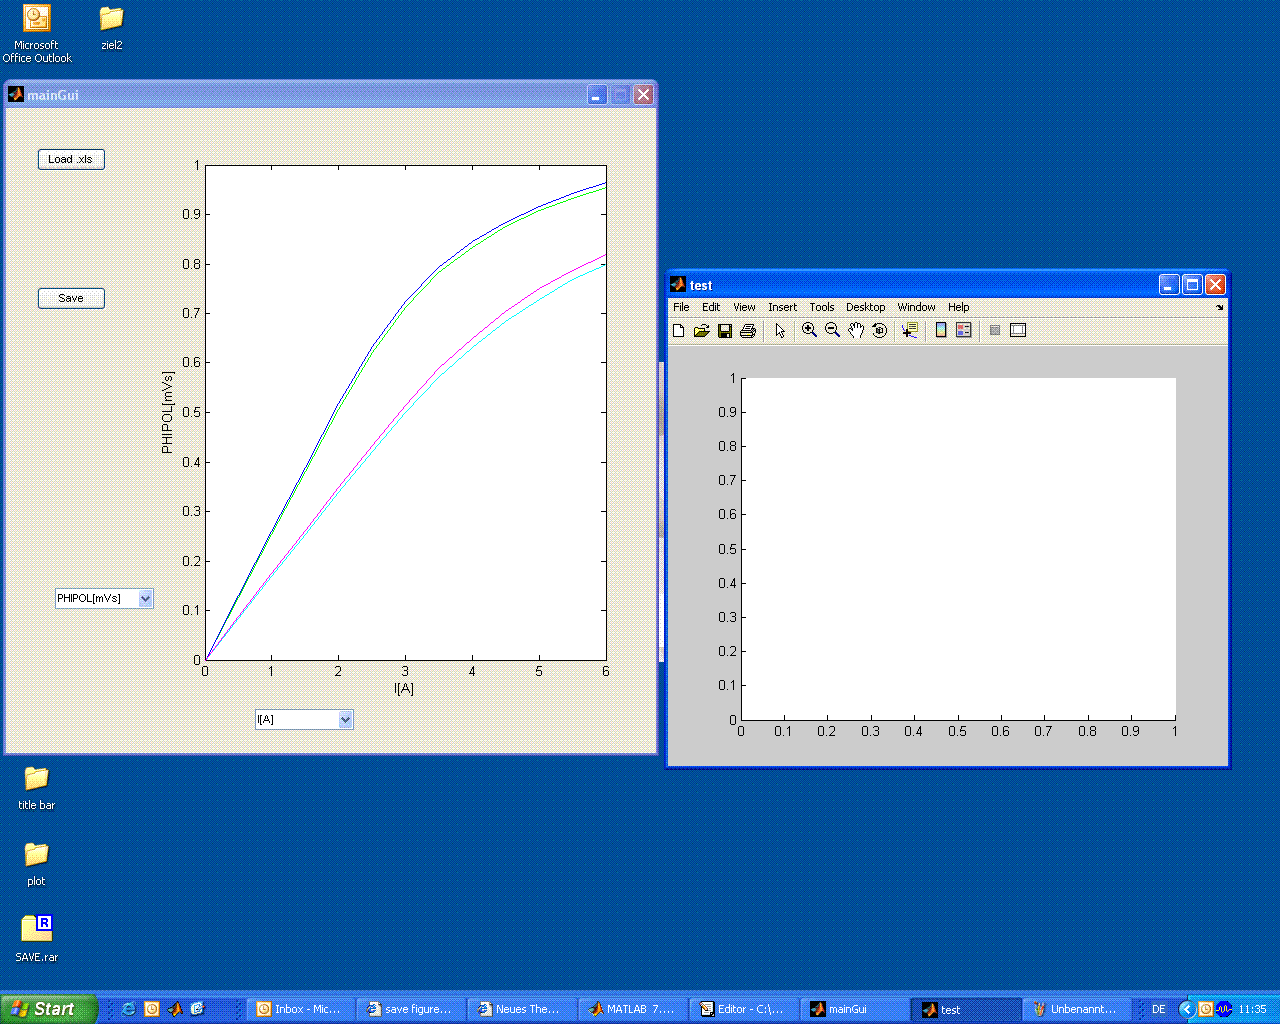Open the I[A] x-axis dropdown
Image resolution: width=1280 pixels, height=1024 pixels.
tap(345, 720)
